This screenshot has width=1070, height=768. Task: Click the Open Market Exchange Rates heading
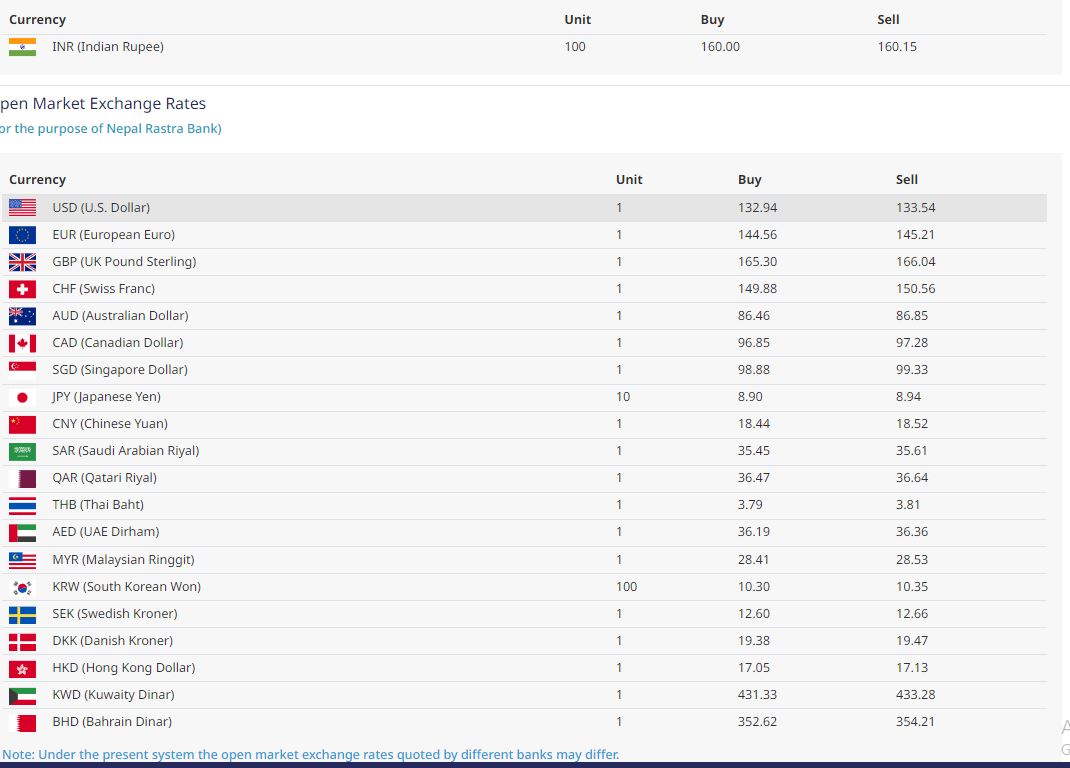click(x=103, y=104)
